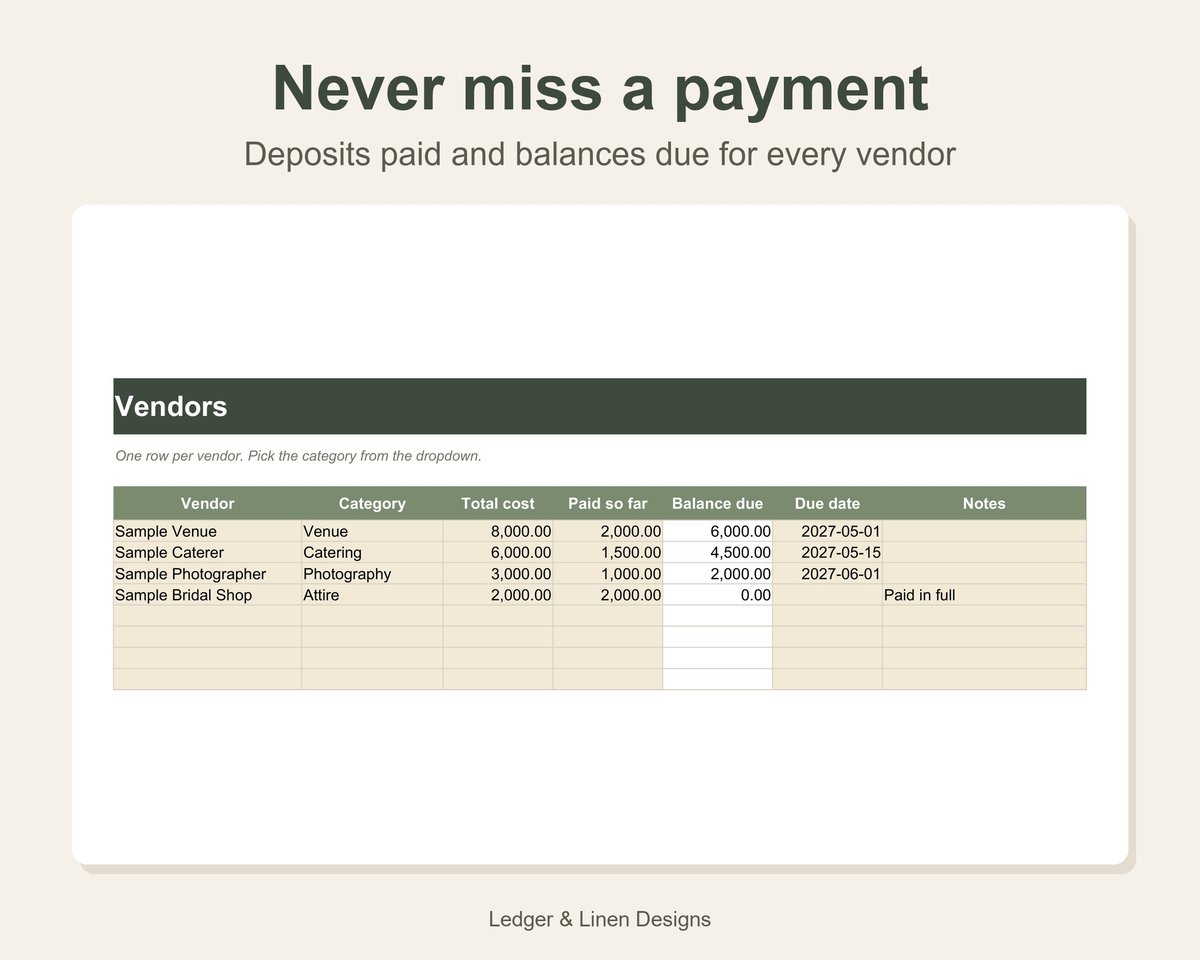
Task: Click the "Sample Caterer" vendor cell
Action: coord(207,552)
